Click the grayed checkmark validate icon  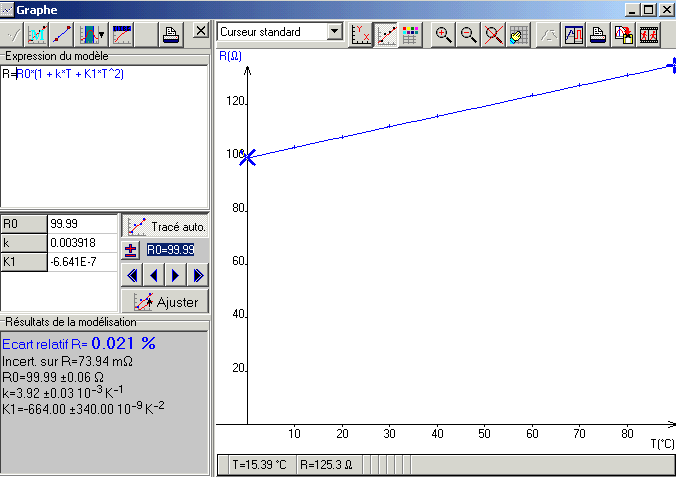coord(13,35)
